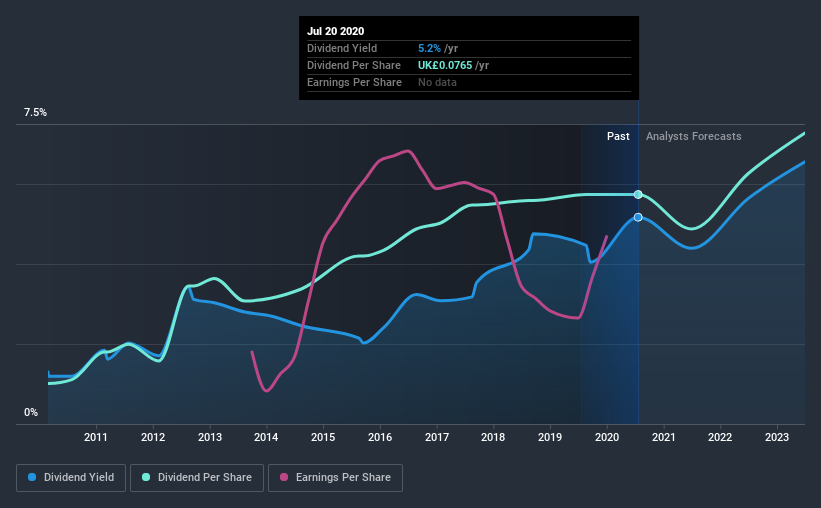
Task: Click the 2013 x-axis label
Action: (209, 437)
